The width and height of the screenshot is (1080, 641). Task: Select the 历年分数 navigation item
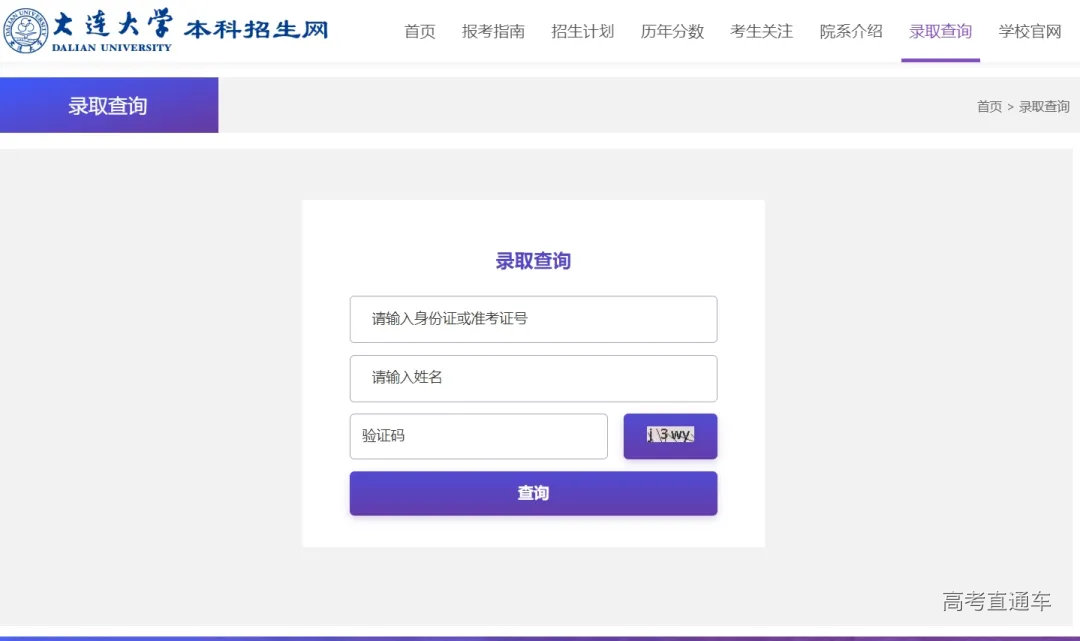pos(671,31)
